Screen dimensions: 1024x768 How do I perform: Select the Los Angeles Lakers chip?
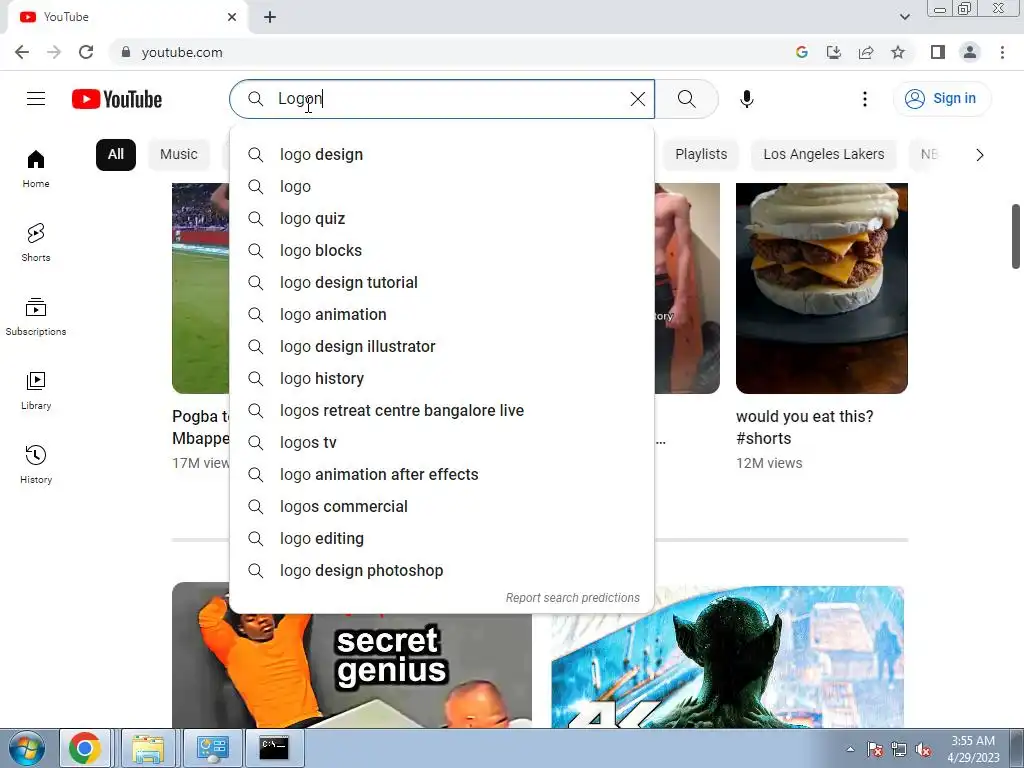pyautogui.click(x=824, y=155)
